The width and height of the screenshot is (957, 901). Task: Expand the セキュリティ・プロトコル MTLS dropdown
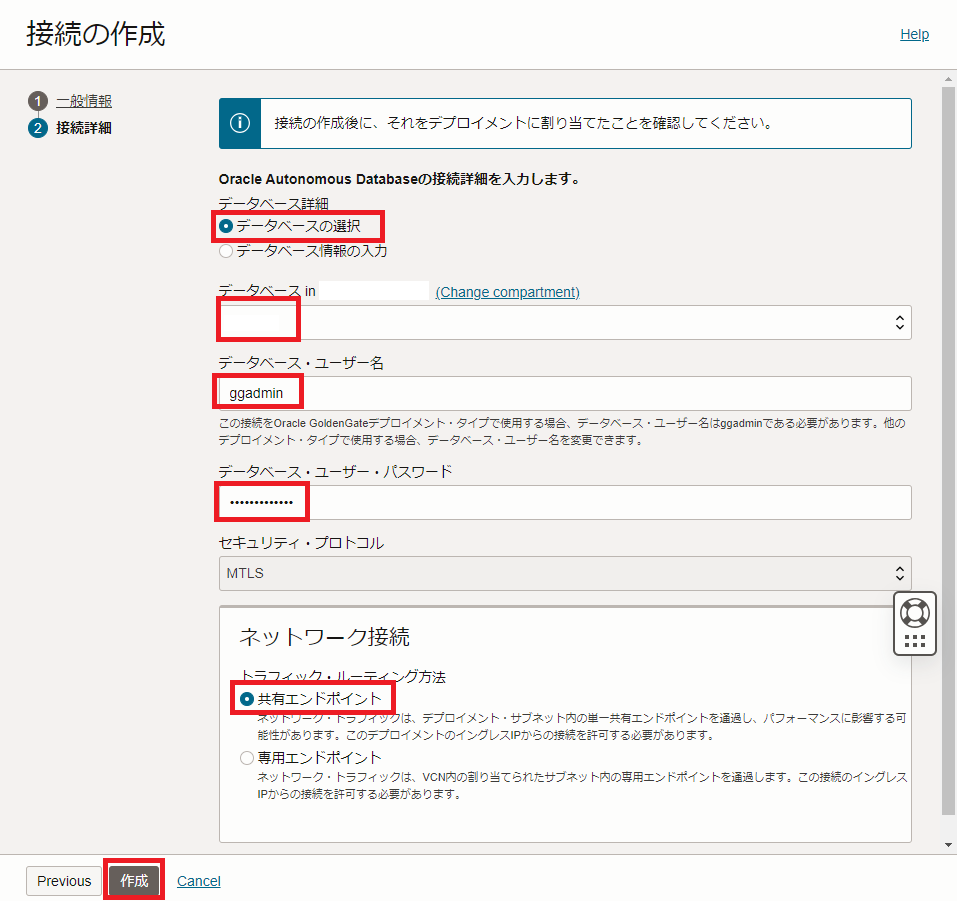point(565,573)
